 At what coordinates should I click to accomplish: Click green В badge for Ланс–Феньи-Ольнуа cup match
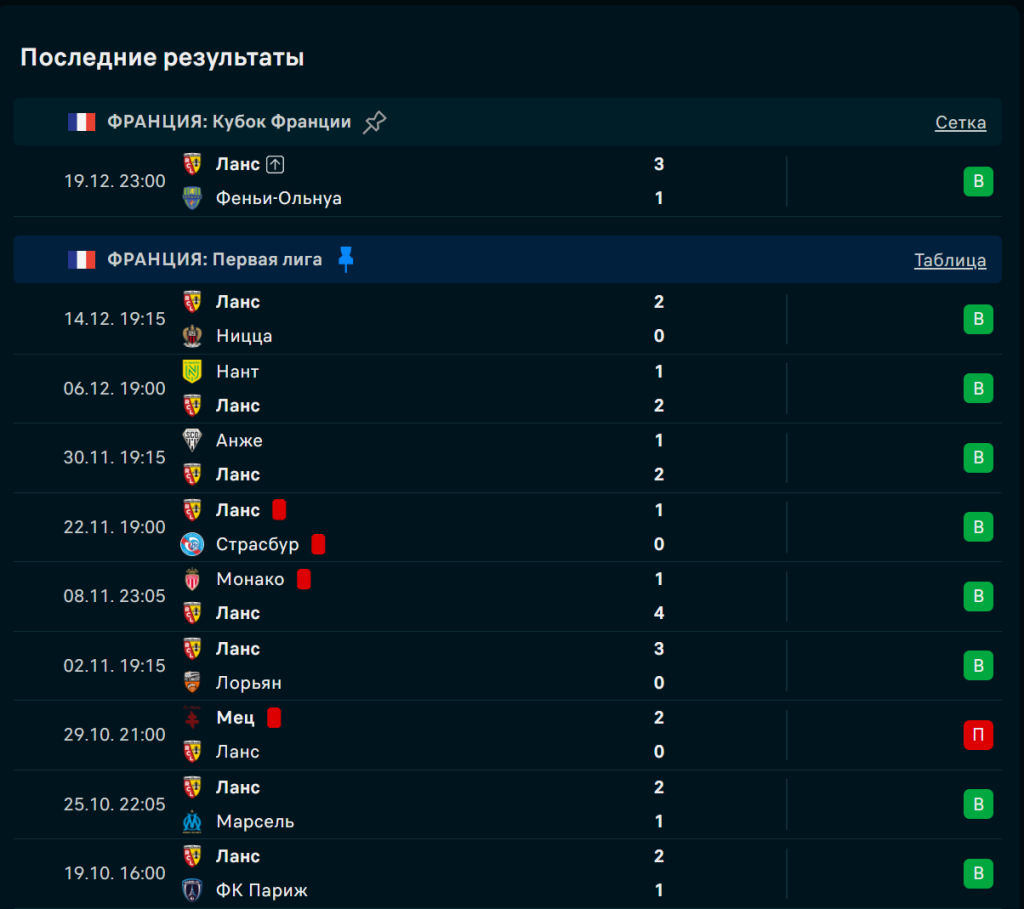coord(978,181)
